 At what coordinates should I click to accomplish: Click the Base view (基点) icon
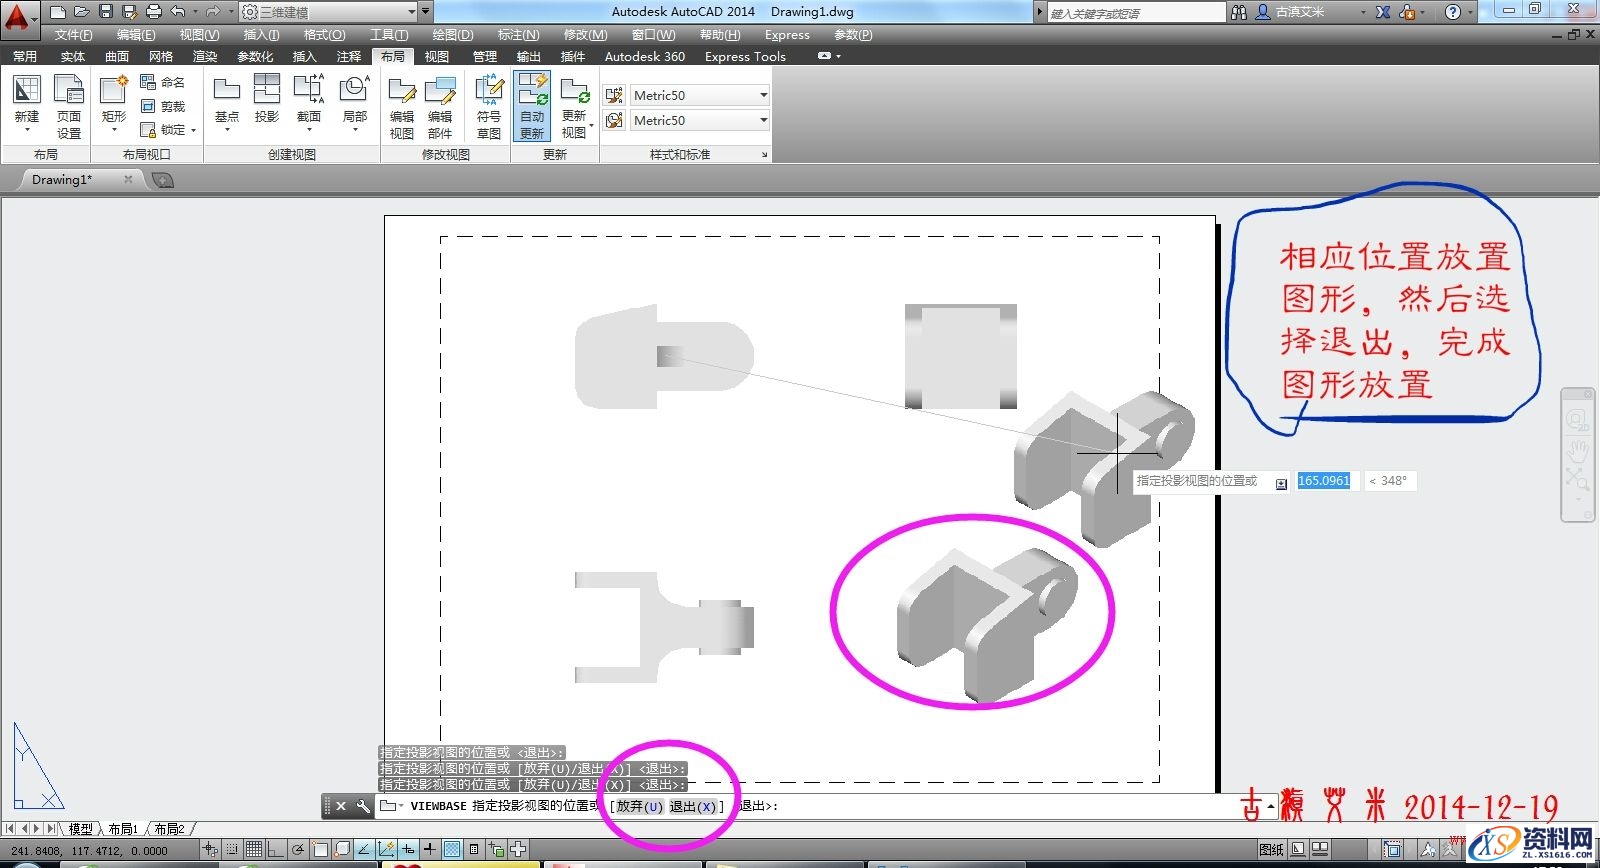[x=227, y=99]
